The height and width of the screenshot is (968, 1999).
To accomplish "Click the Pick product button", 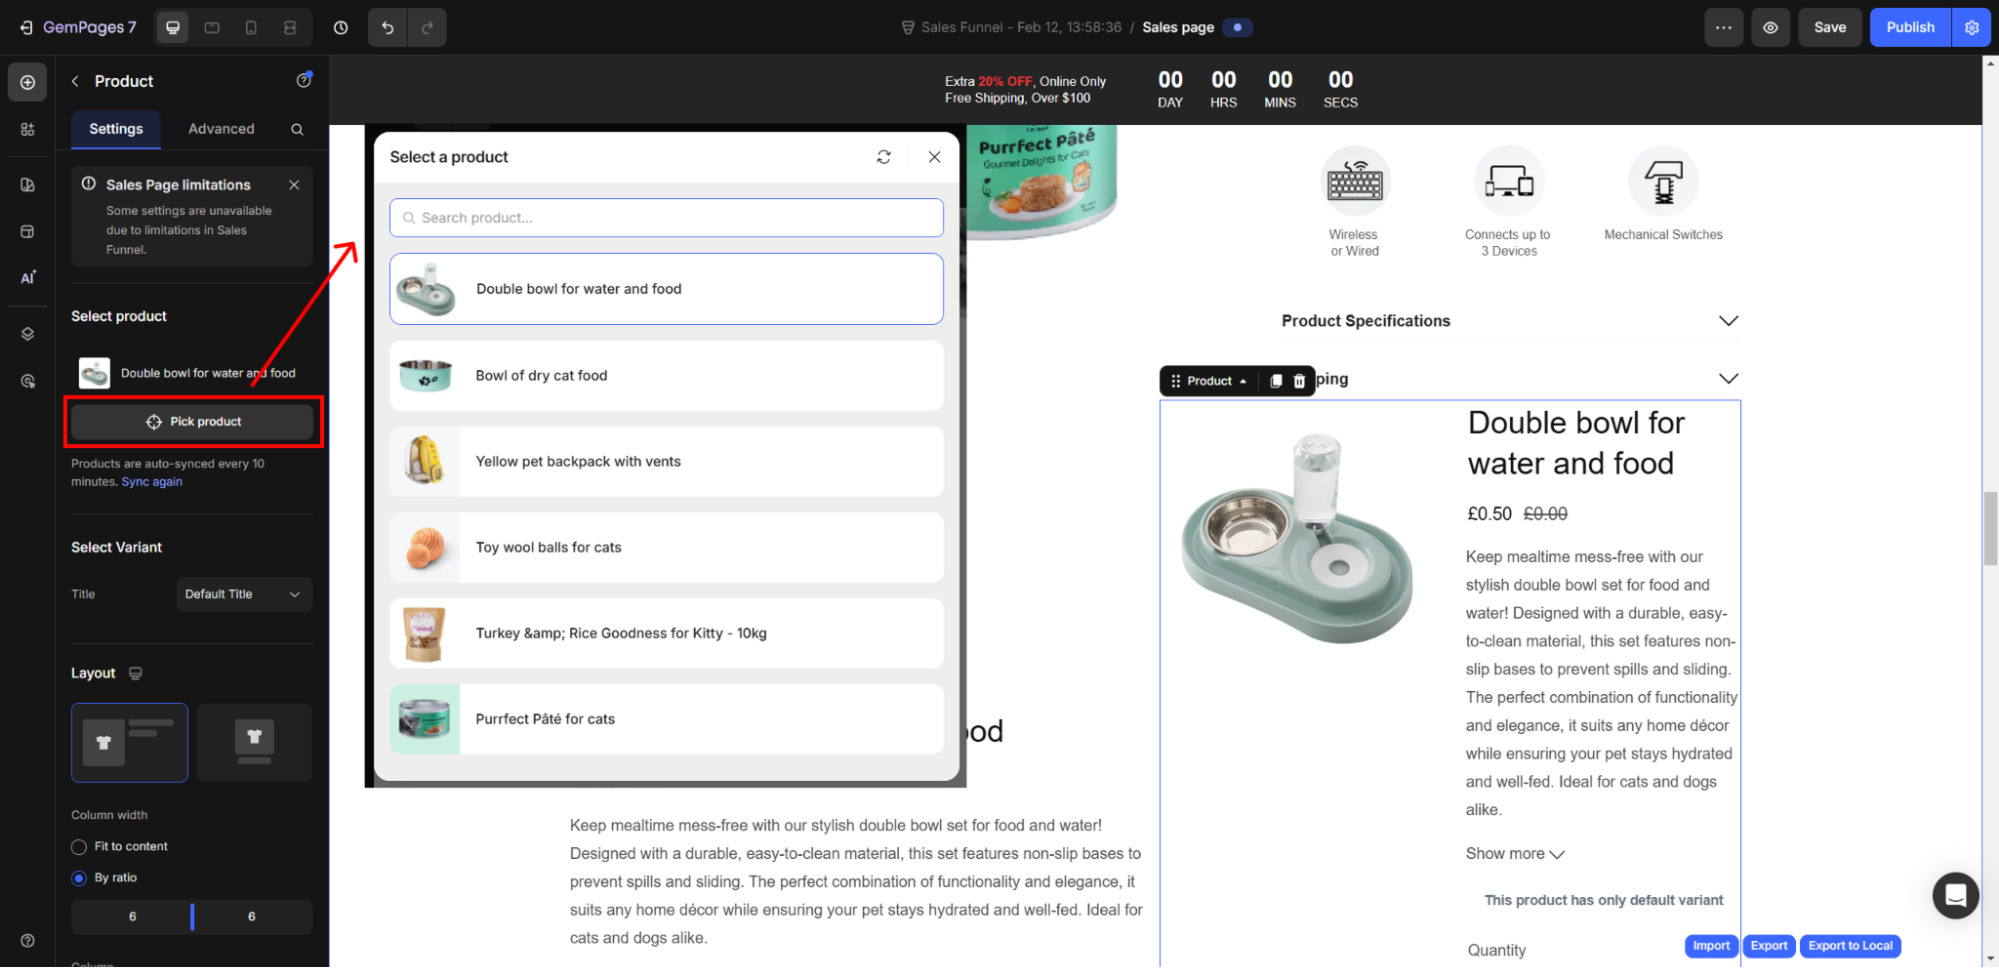I will point(193,421).
